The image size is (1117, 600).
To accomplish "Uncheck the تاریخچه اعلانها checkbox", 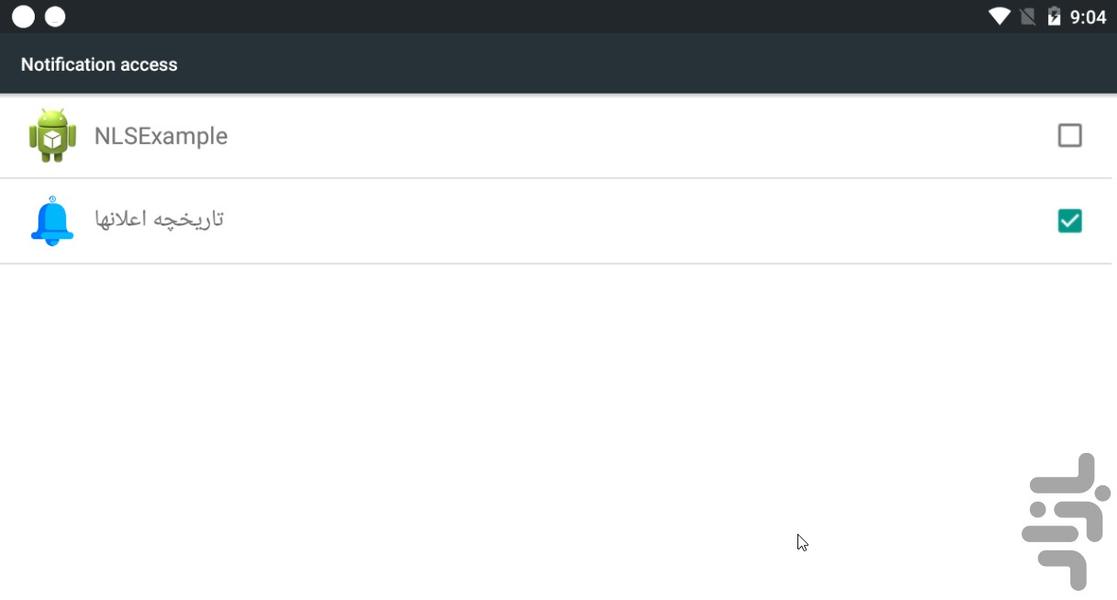I will [1069, 221].
